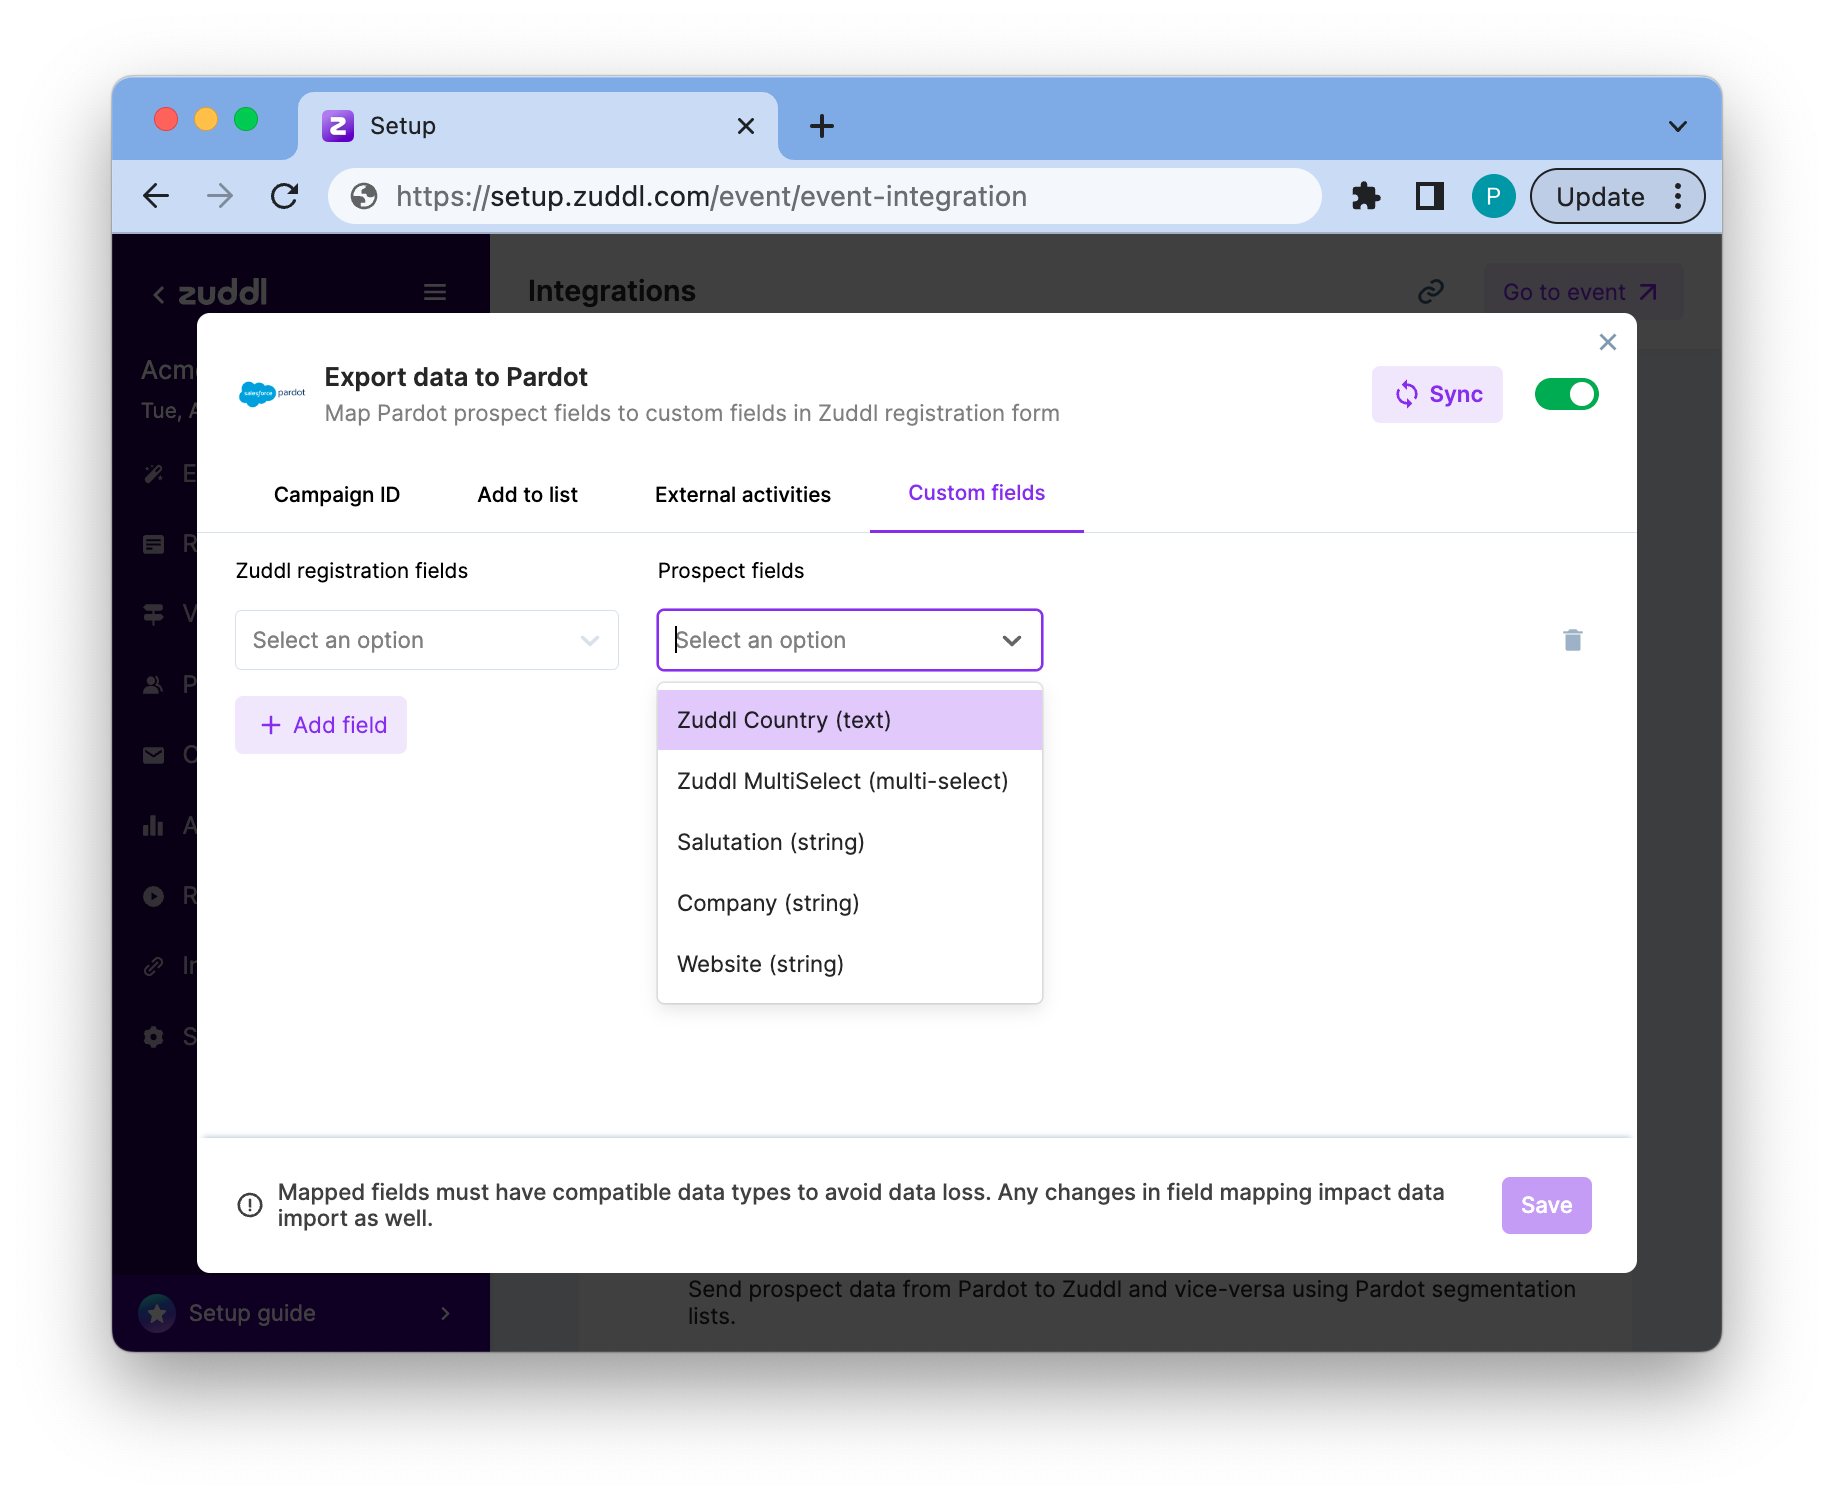
Task: Select the Setup browser tab
Action: coord(538,126)
